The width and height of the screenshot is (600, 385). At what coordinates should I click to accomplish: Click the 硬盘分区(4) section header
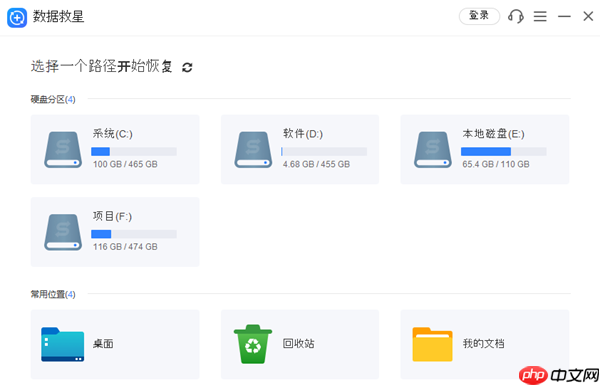(x=53, y=100)
